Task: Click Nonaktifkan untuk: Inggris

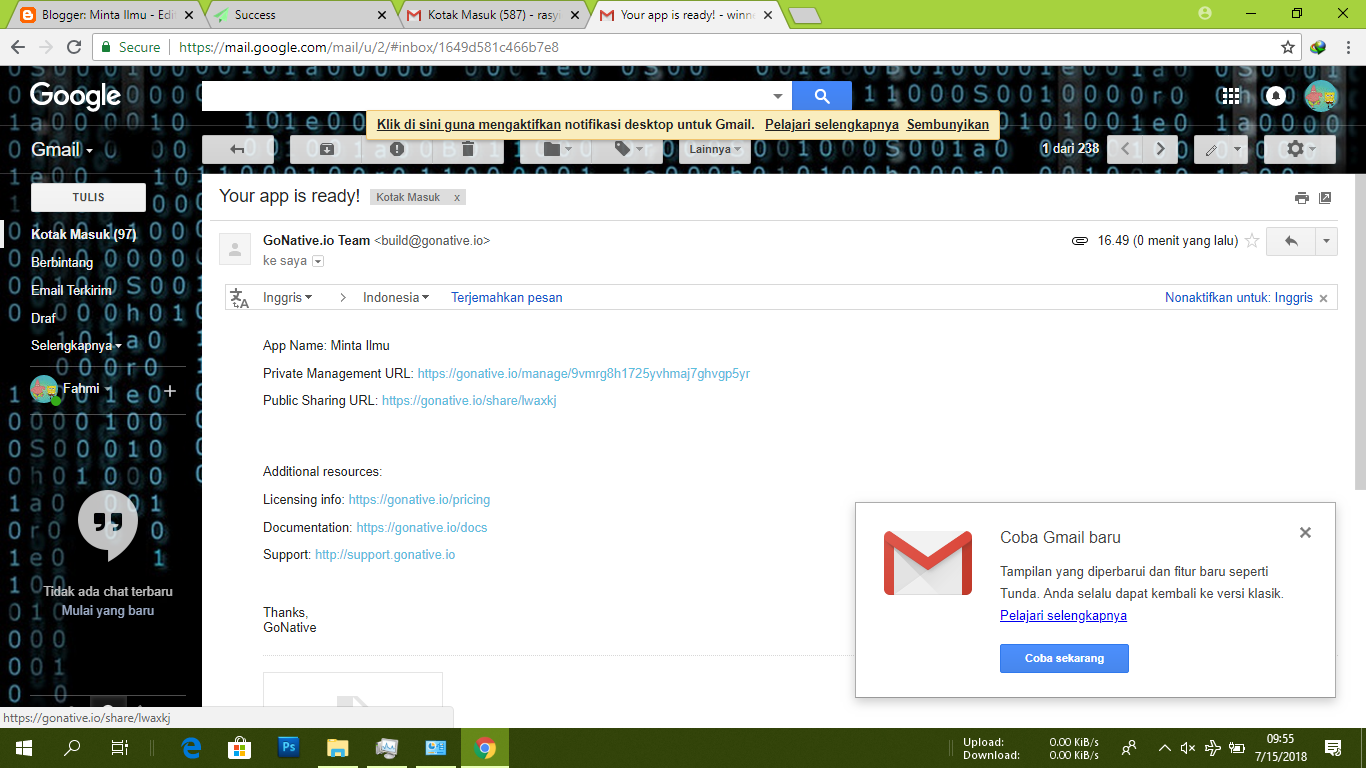Action: 1239,297
